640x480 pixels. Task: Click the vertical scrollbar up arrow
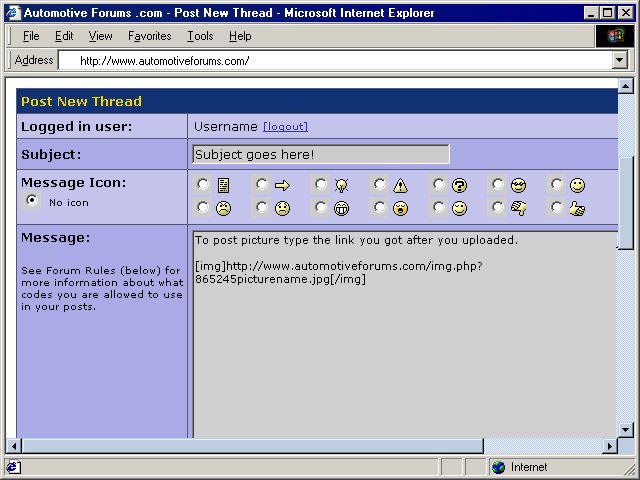click(626, 86)
